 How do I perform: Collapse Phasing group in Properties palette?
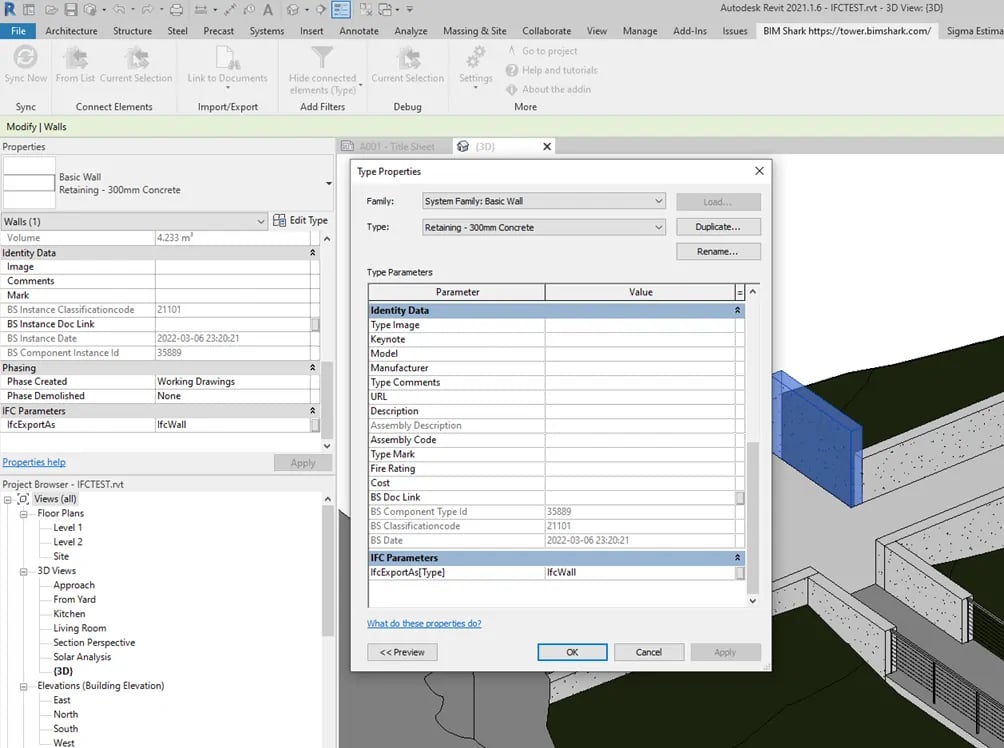coord(312,368)
